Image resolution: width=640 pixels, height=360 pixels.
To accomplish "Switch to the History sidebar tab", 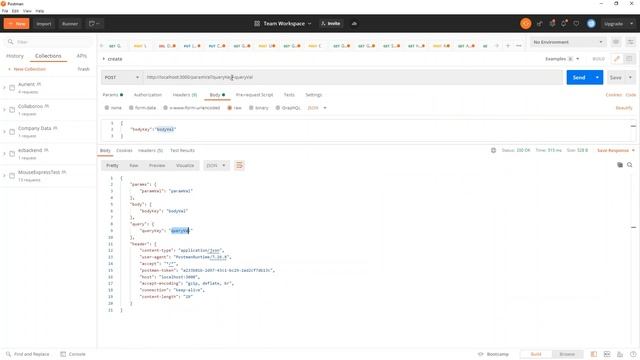I will click(x=15, y=56).
